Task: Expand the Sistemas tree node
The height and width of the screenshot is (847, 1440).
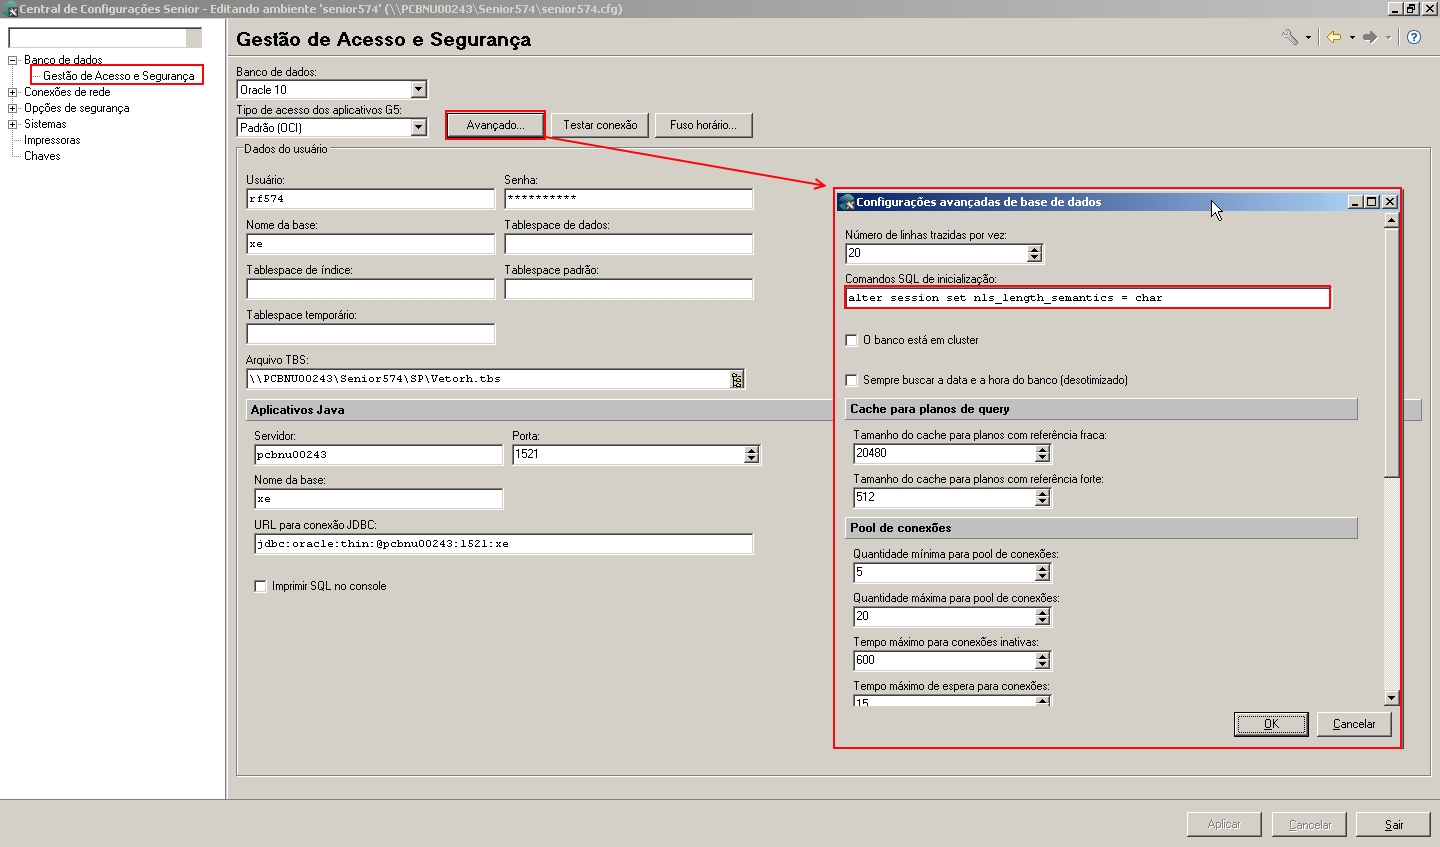Action: [x=13, y=124]
